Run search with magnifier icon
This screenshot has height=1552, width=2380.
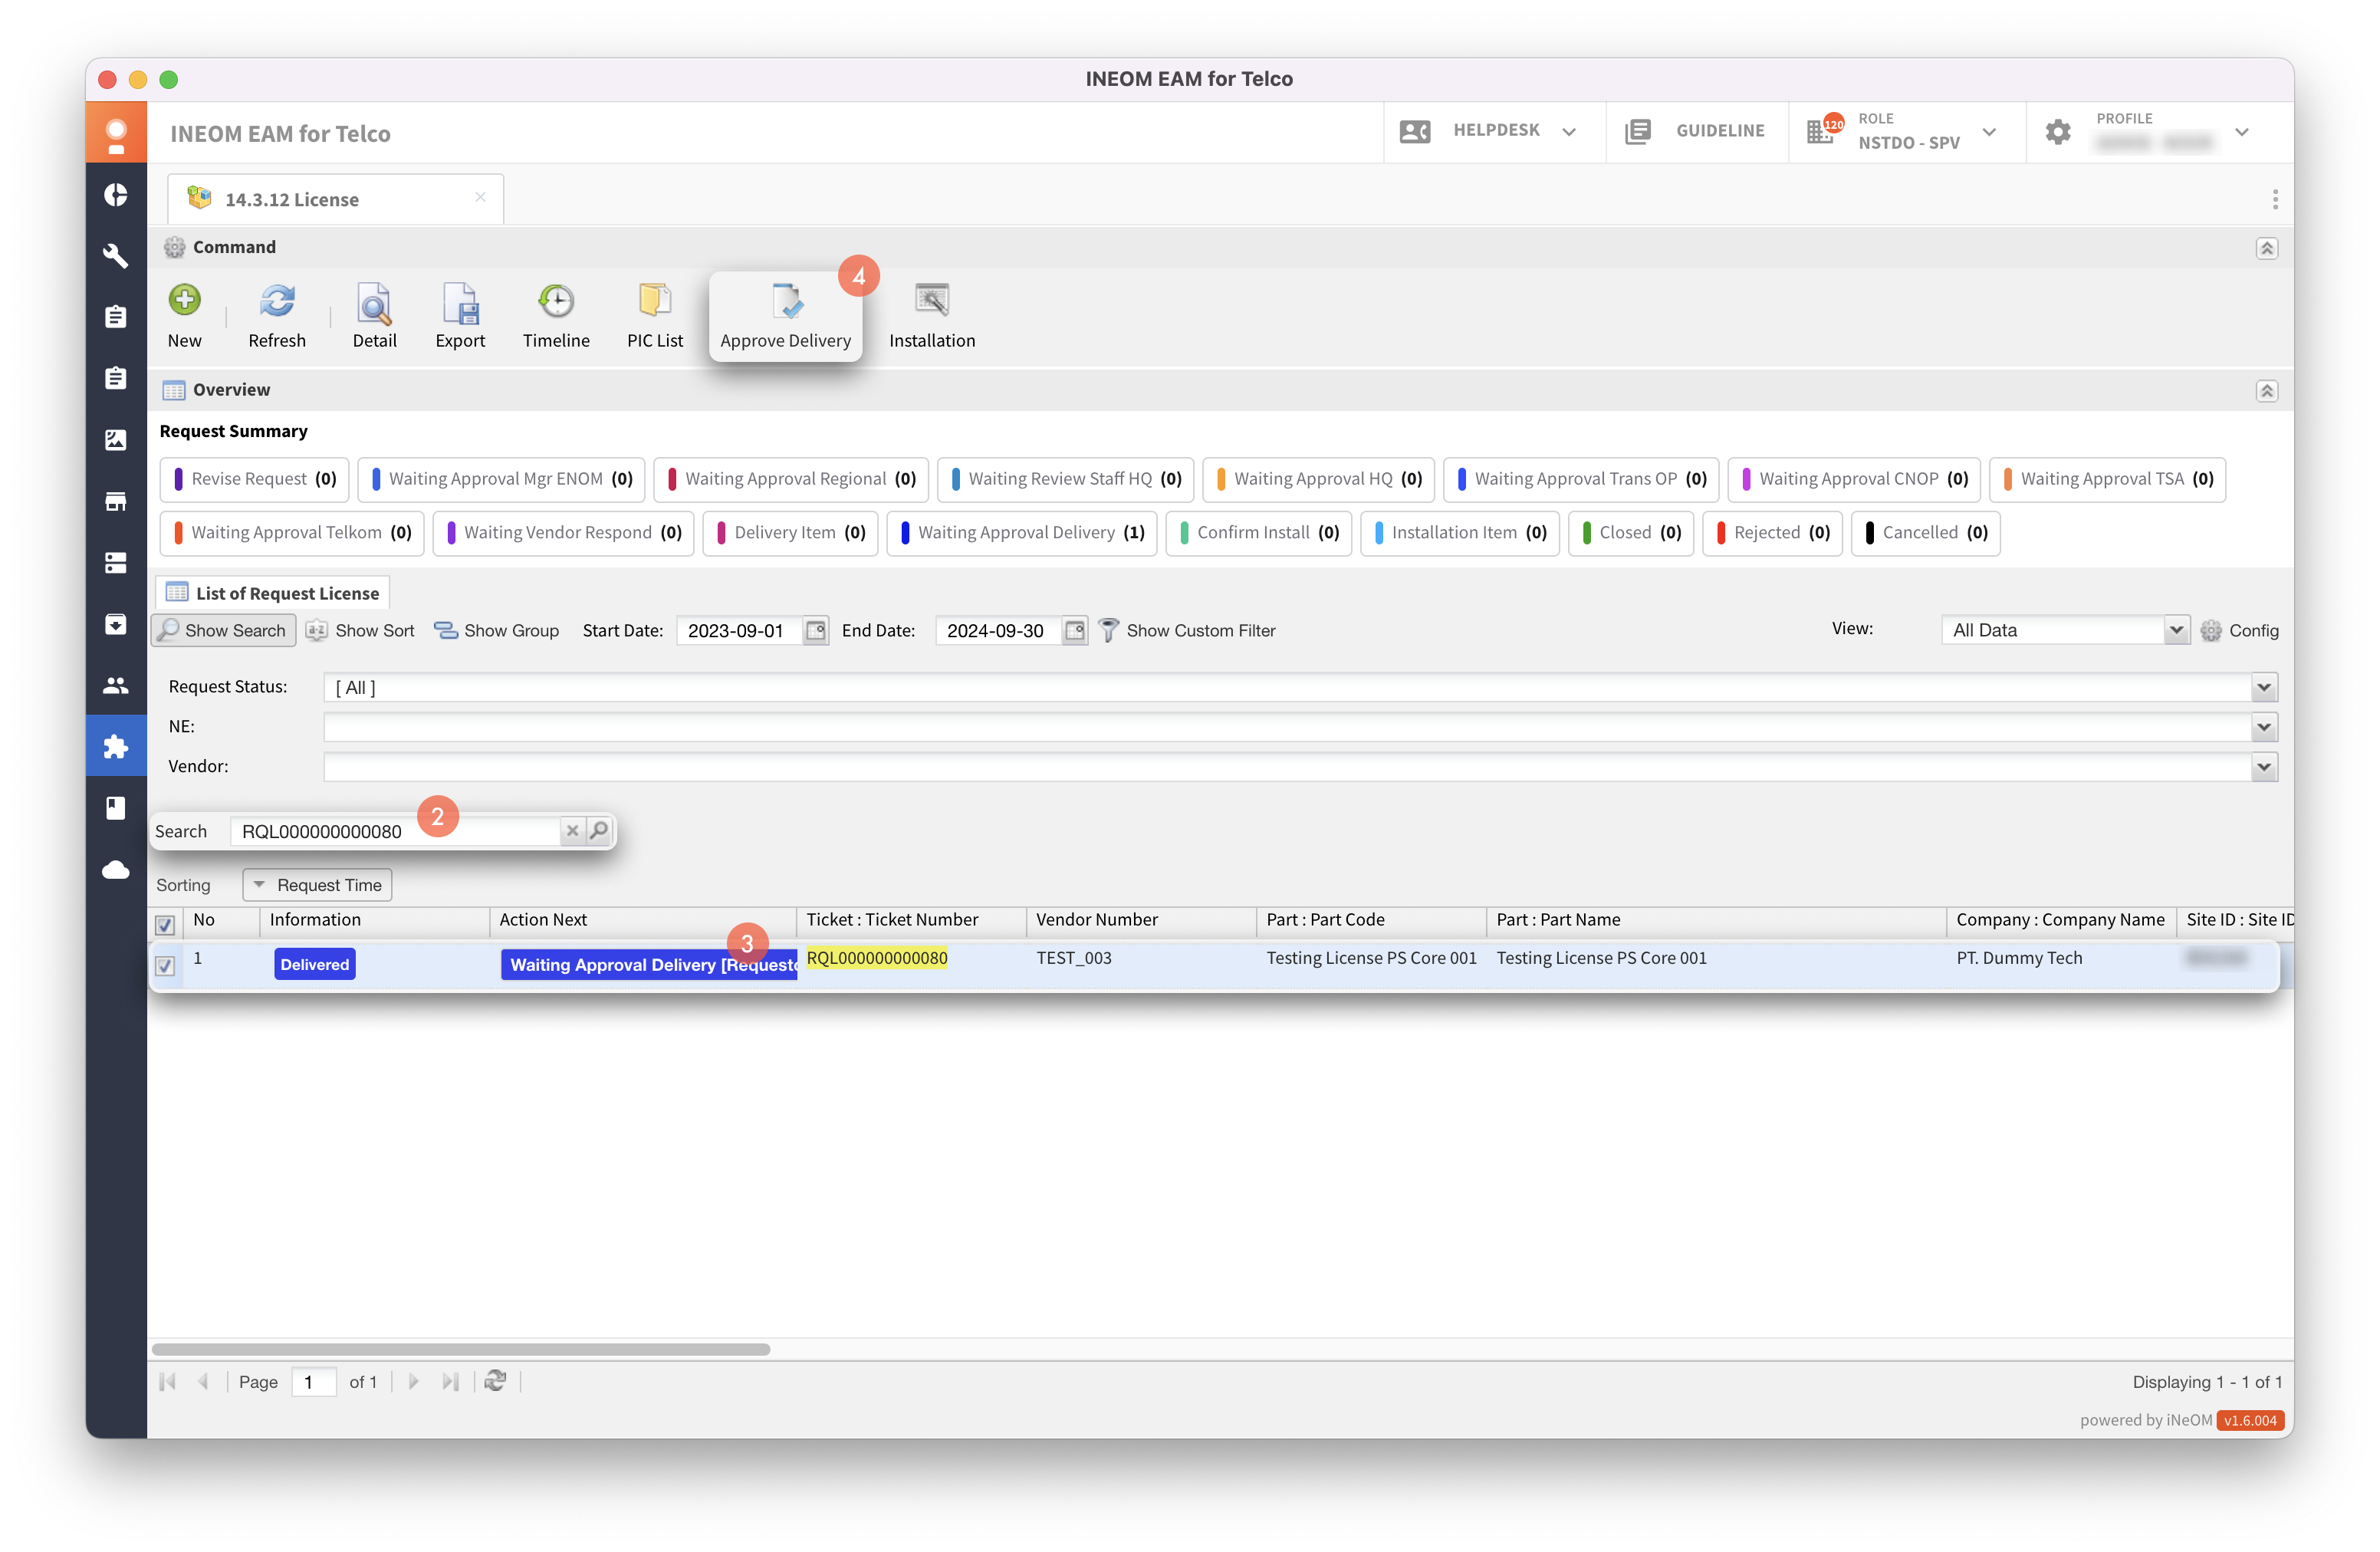click(598, 831)
